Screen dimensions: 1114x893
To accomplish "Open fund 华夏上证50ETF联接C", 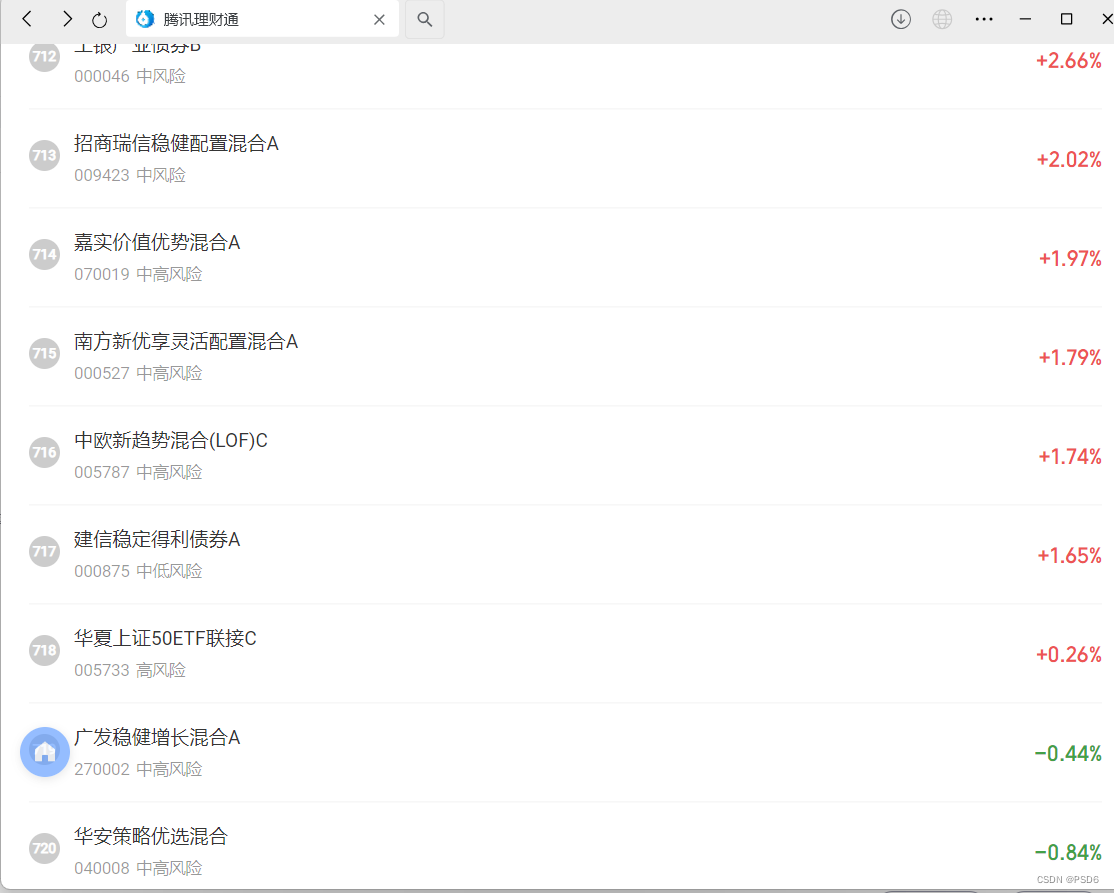I will 166,638.
